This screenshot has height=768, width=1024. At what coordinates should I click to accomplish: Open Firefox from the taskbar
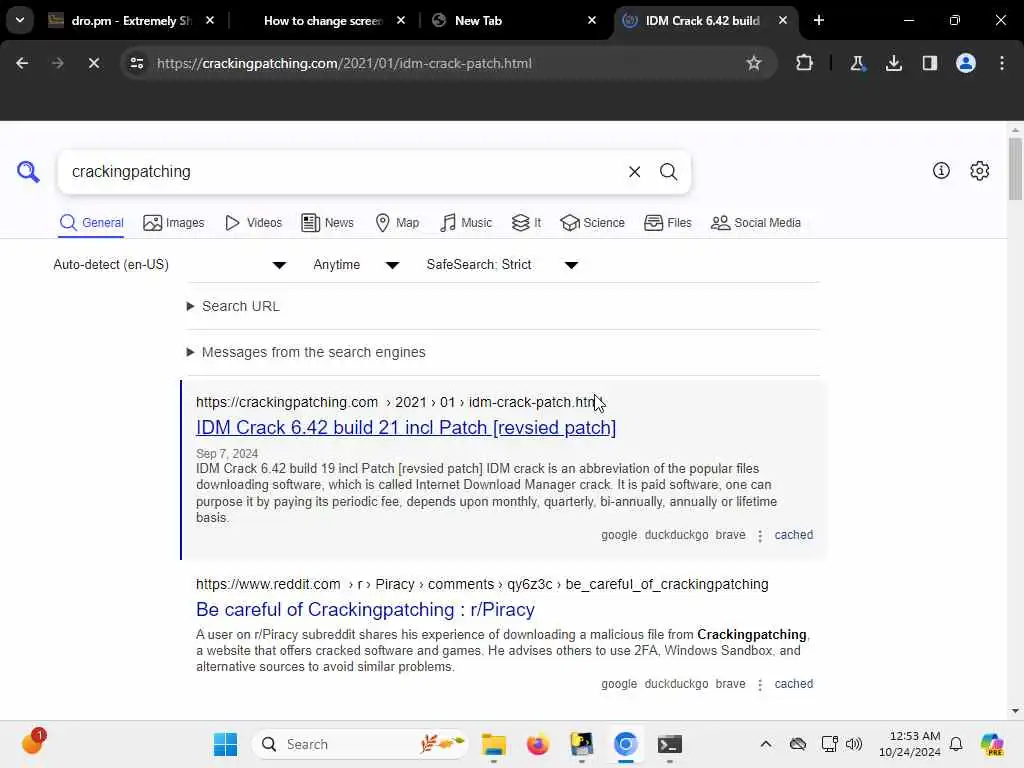pyautogui.click(x=537, y=744)
